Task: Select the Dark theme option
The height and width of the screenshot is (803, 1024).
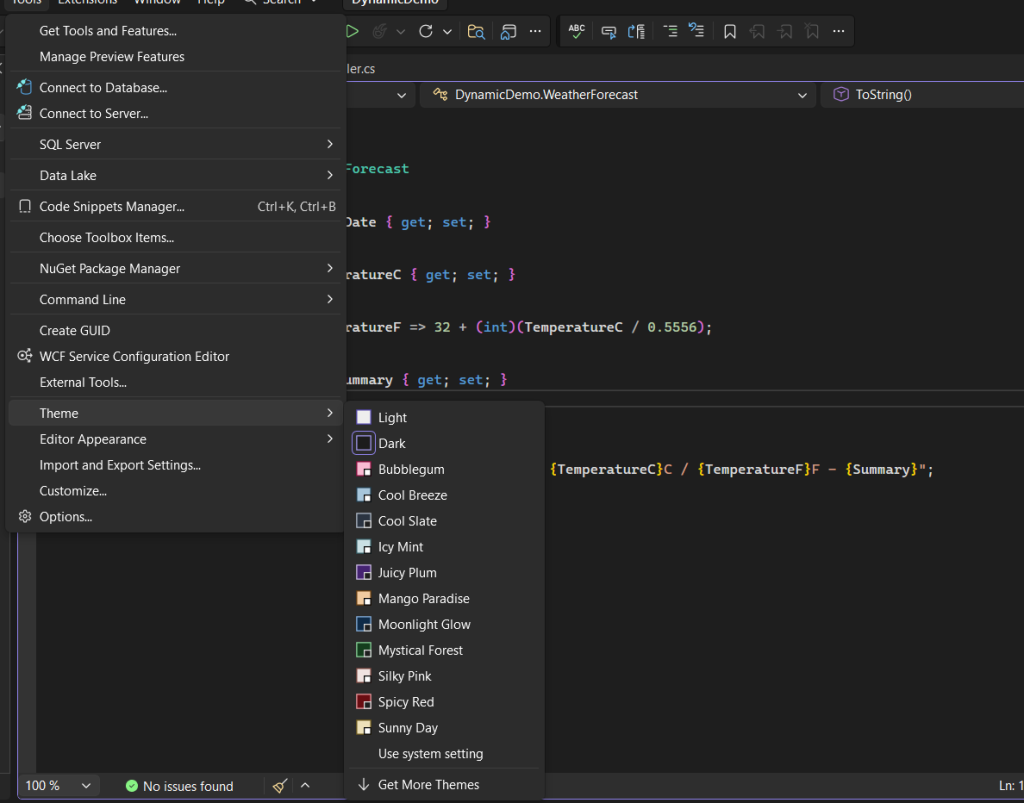Action: coord(444,443)
